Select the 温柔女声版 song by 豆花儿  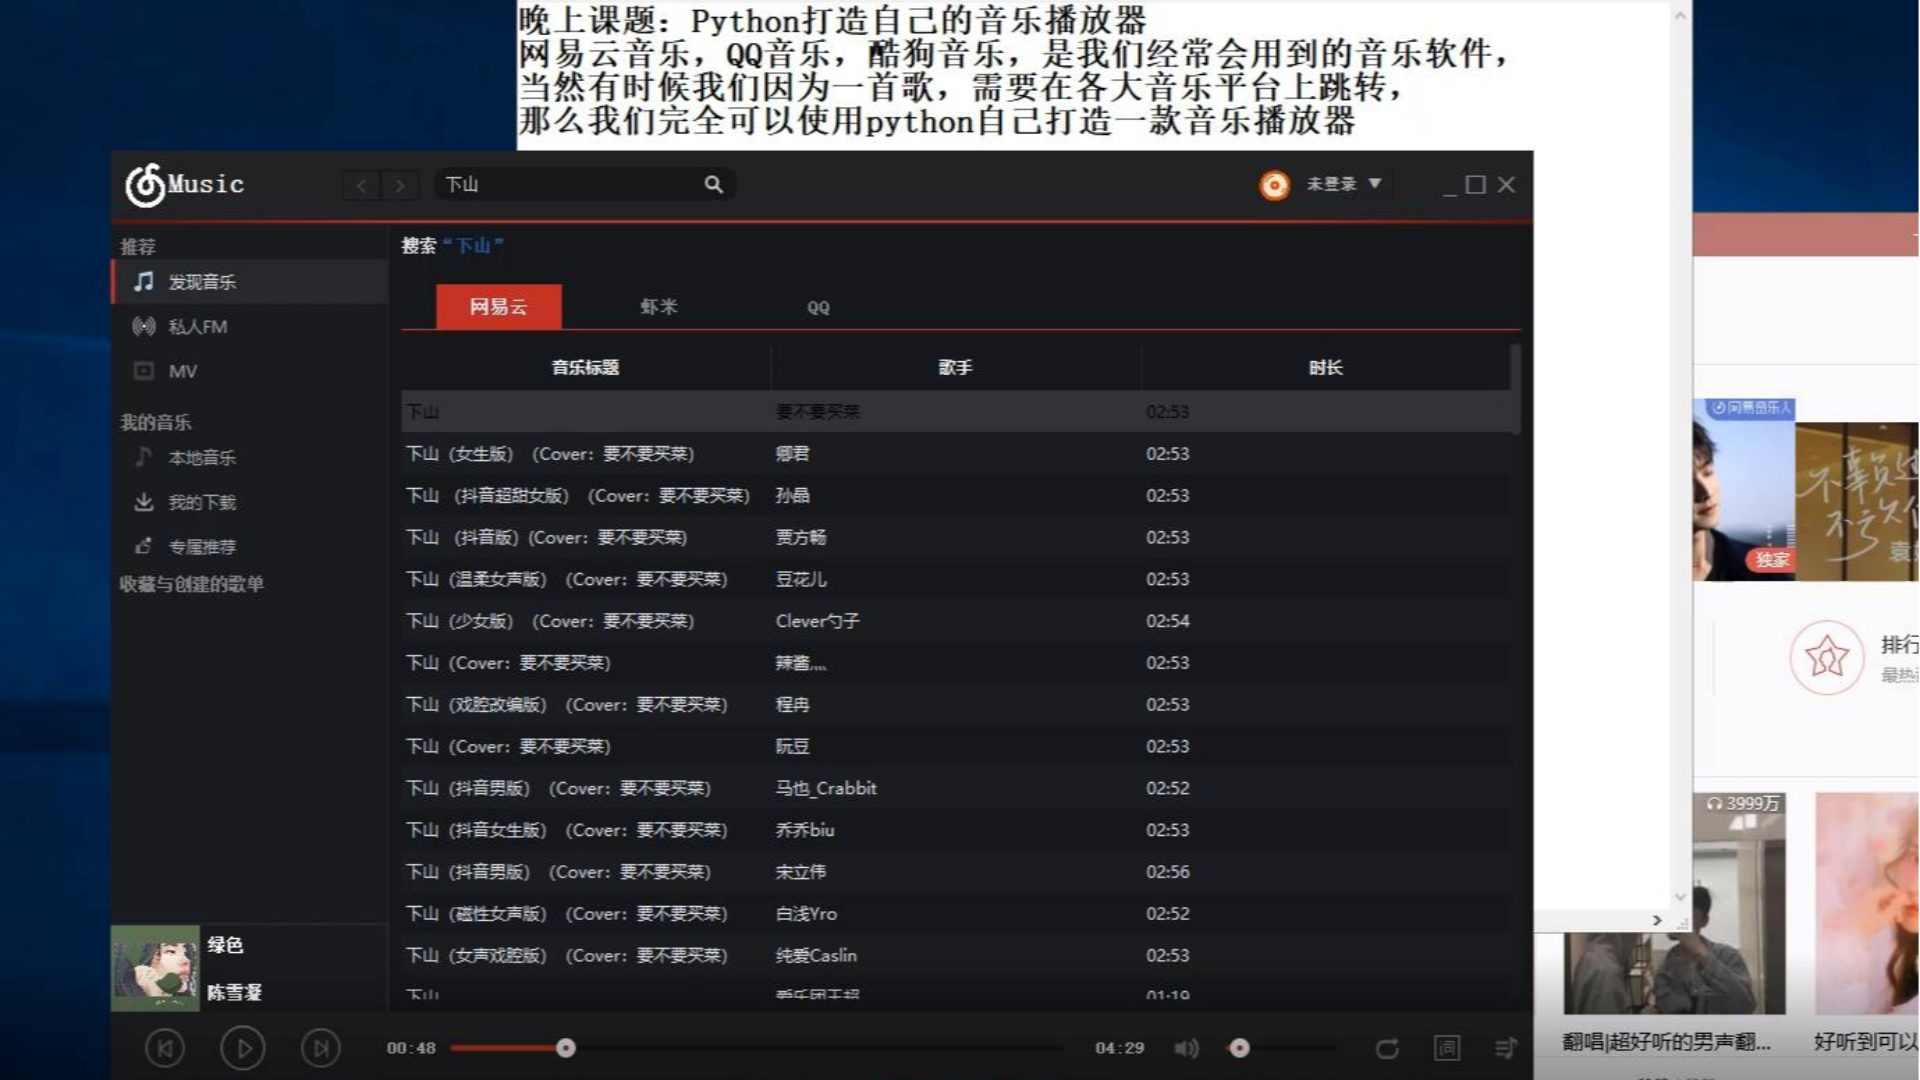pos(956,579)
